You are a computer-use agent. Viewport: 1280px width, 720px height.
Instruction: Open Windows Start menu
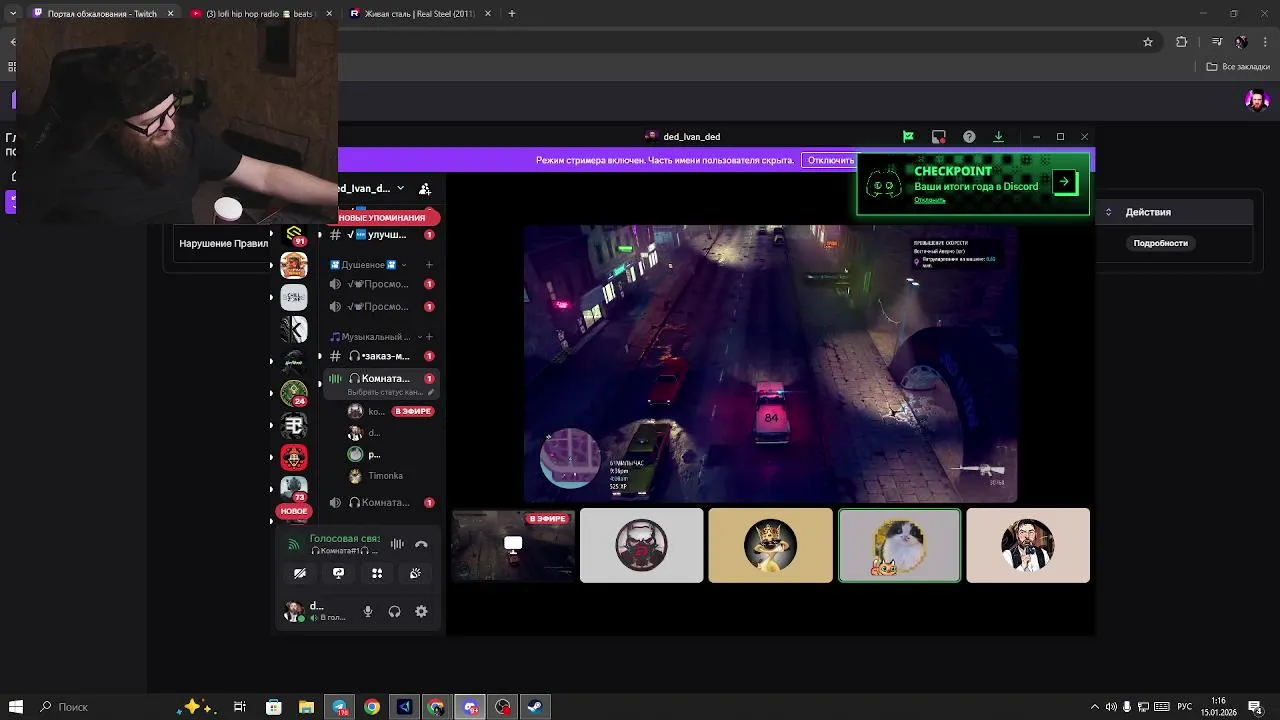[15, 707]
